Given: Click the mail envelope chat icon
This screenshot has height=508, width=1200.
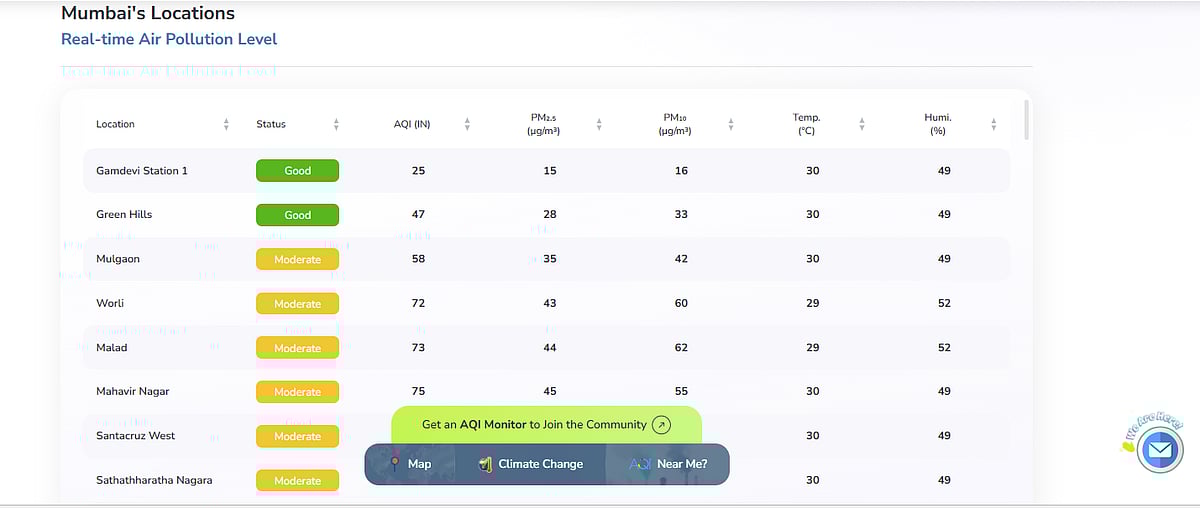Looking at the screenshot, I should [x=1159, y=449].
